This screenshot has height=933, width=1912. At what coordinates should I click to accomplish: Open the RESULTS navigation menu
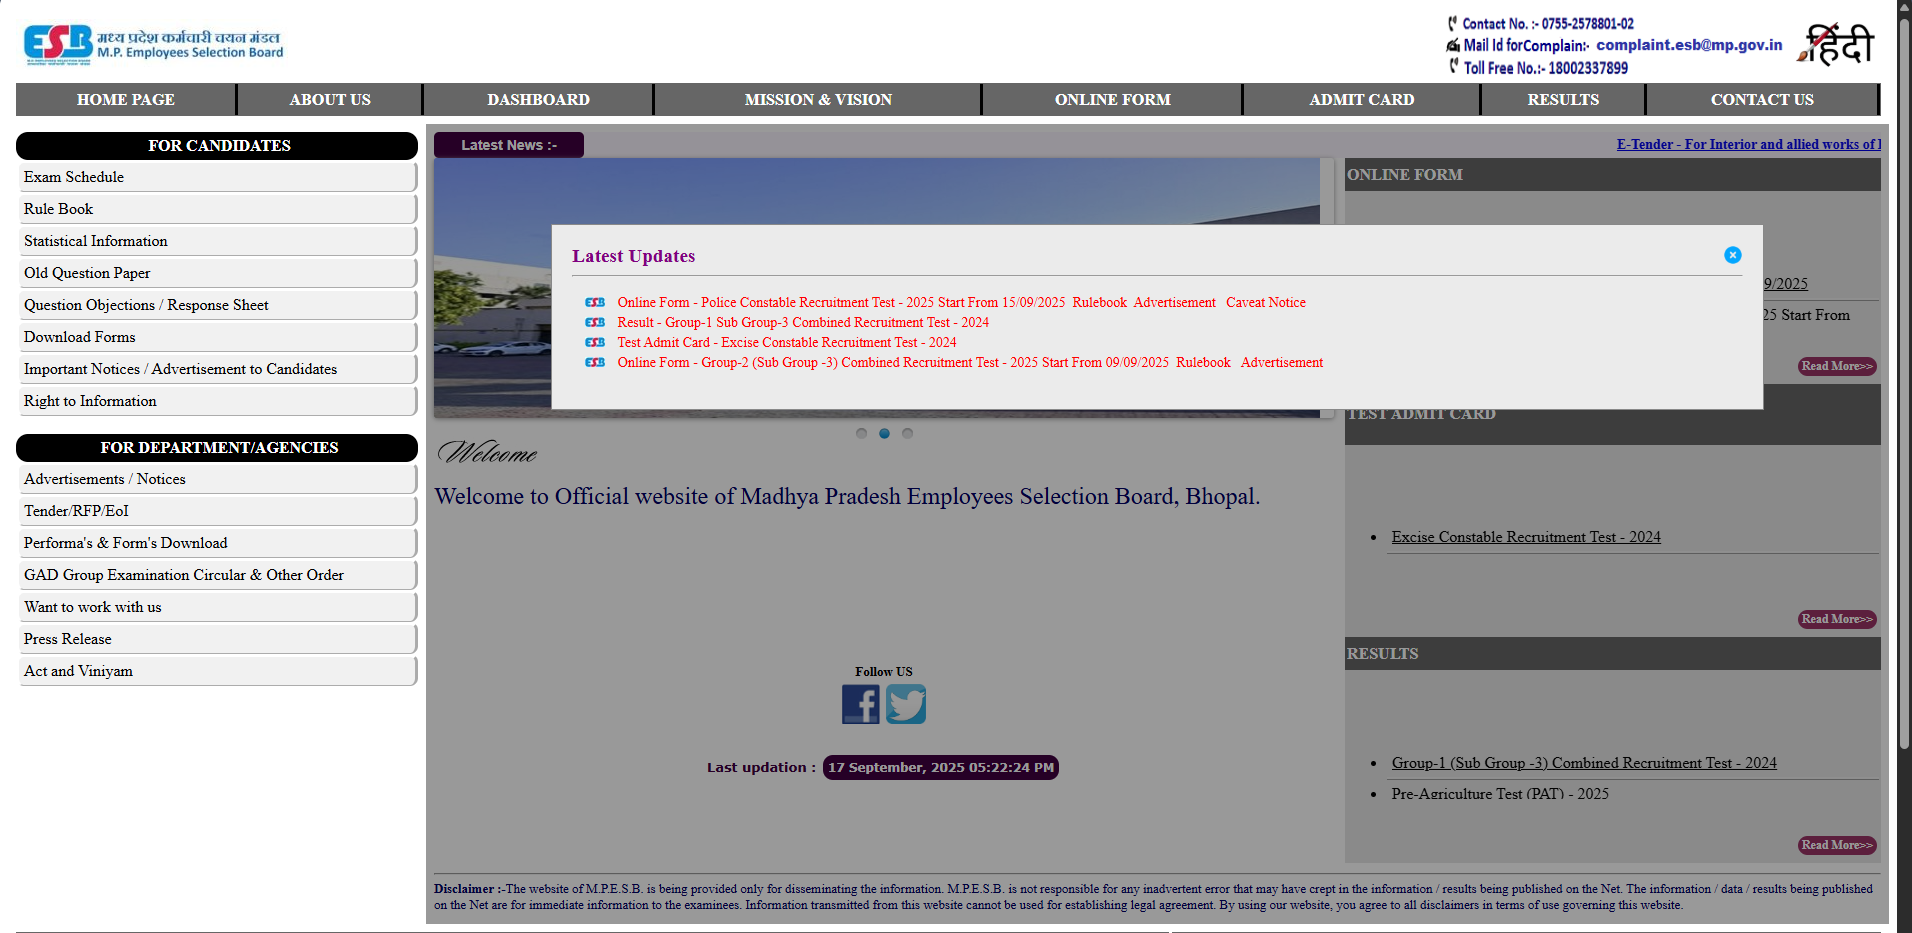click(x=1562, y=100)
